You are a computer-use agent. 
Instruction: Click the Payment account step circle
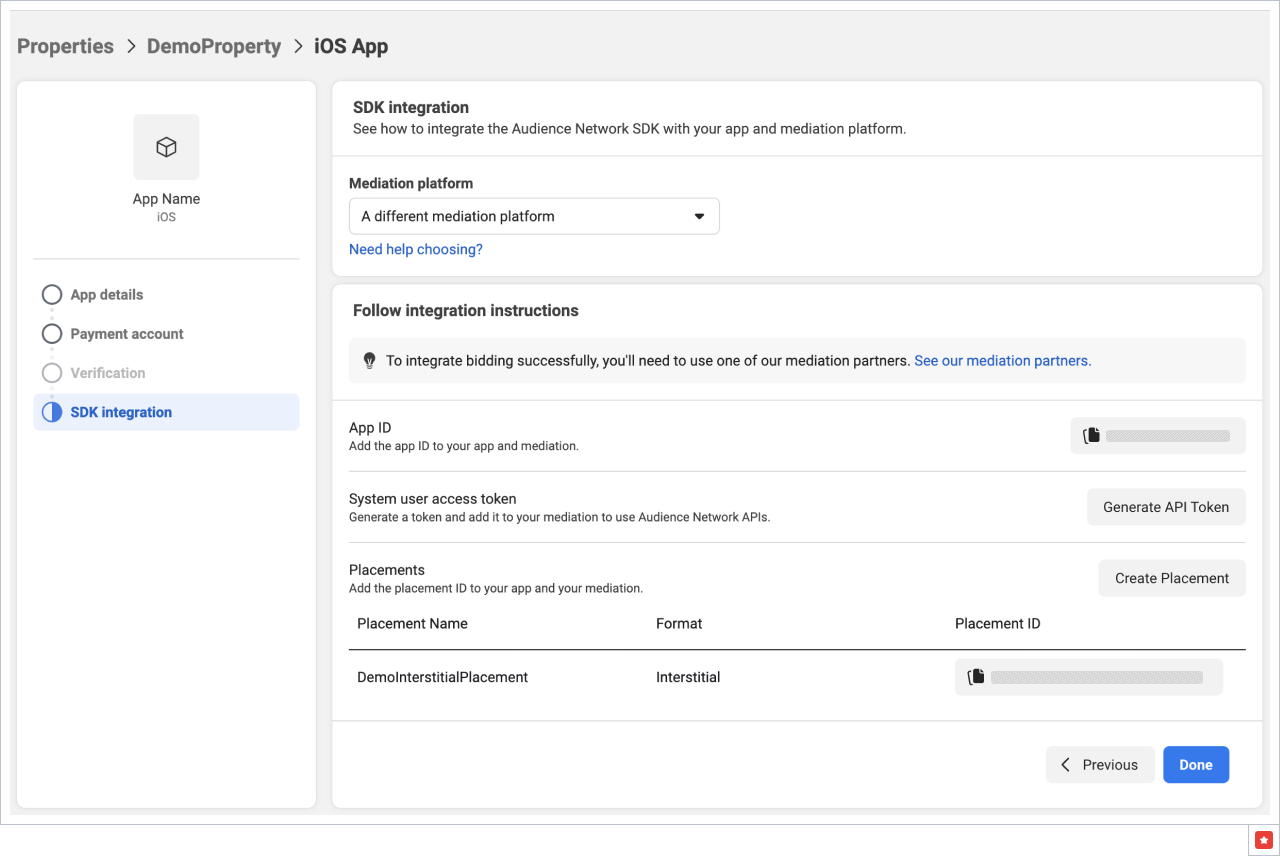pos(52,334)
